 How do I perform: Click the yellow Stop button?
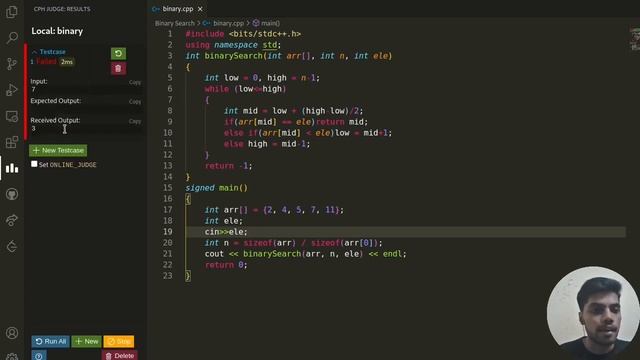[119, 341]
